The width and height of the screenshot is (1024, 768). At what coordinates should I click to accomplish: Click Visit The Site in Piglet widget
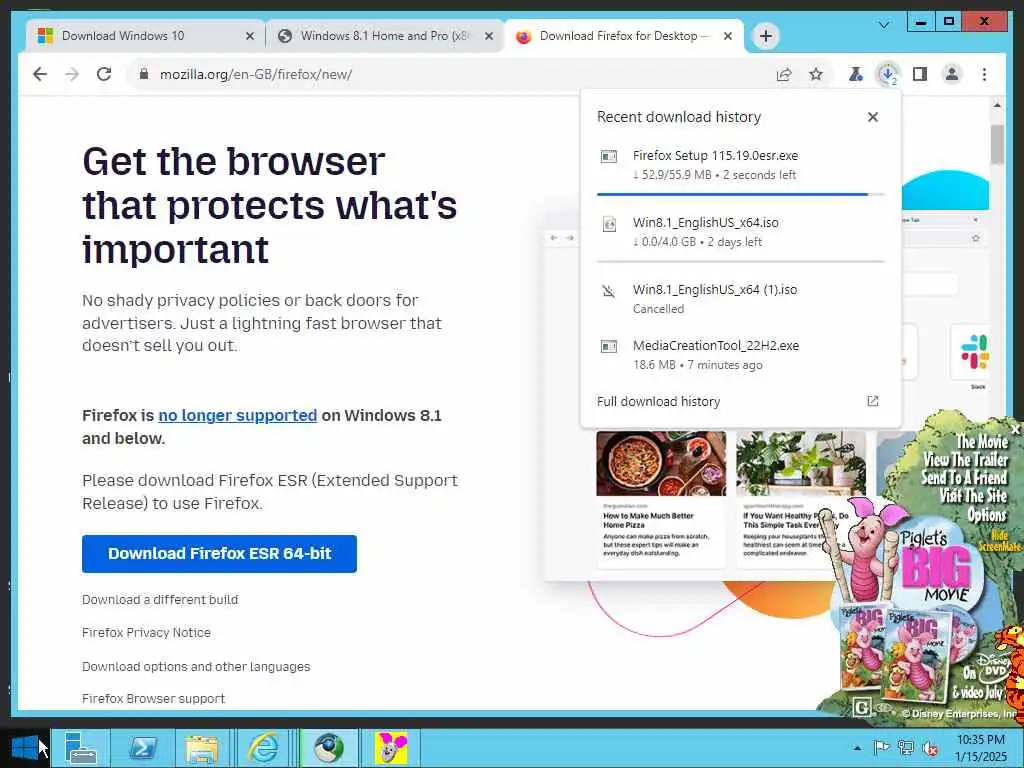973,496
